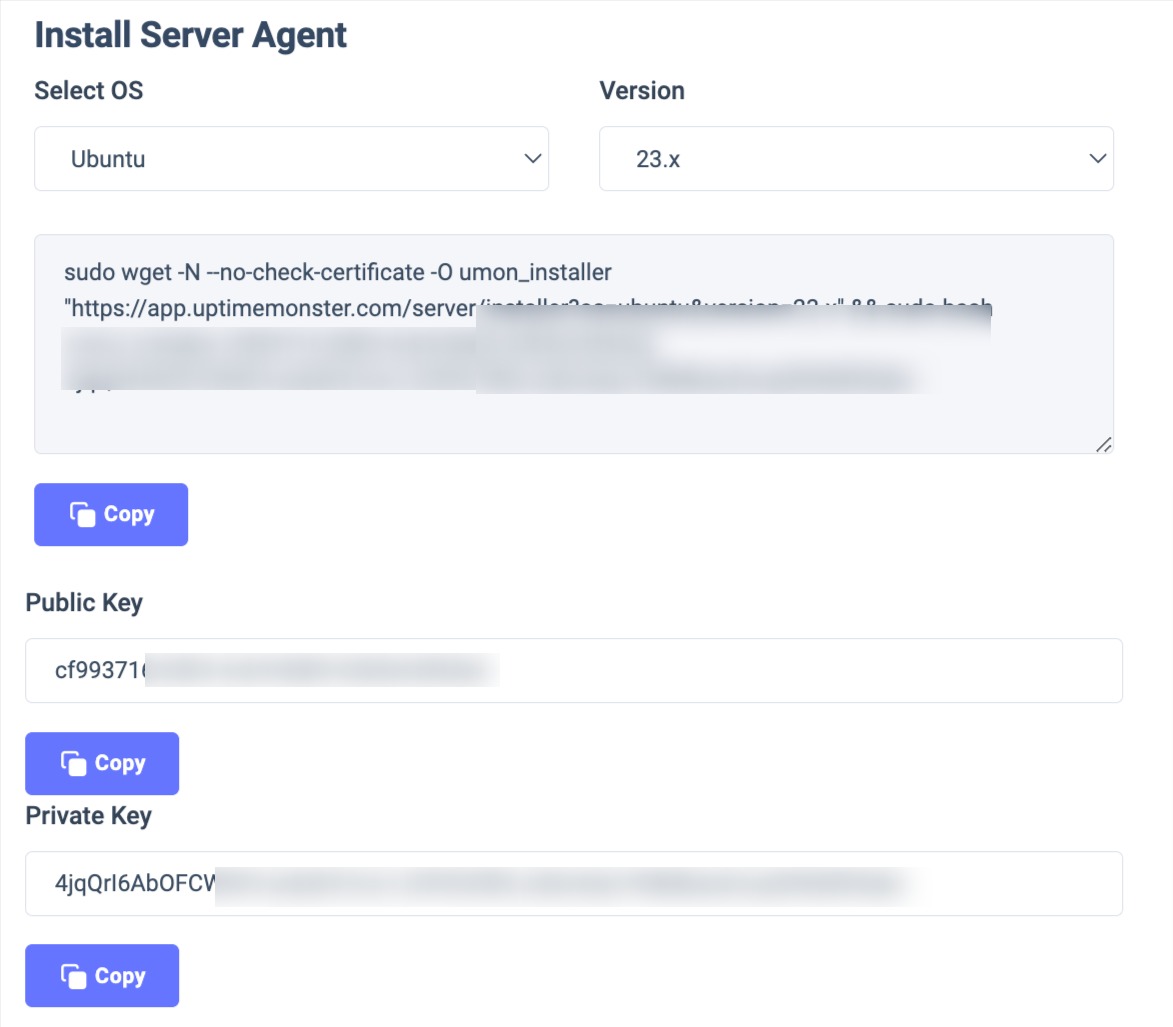Click the copy icon below the install command
This screenshot has width=1173, height=1027.
pos(82,515)
